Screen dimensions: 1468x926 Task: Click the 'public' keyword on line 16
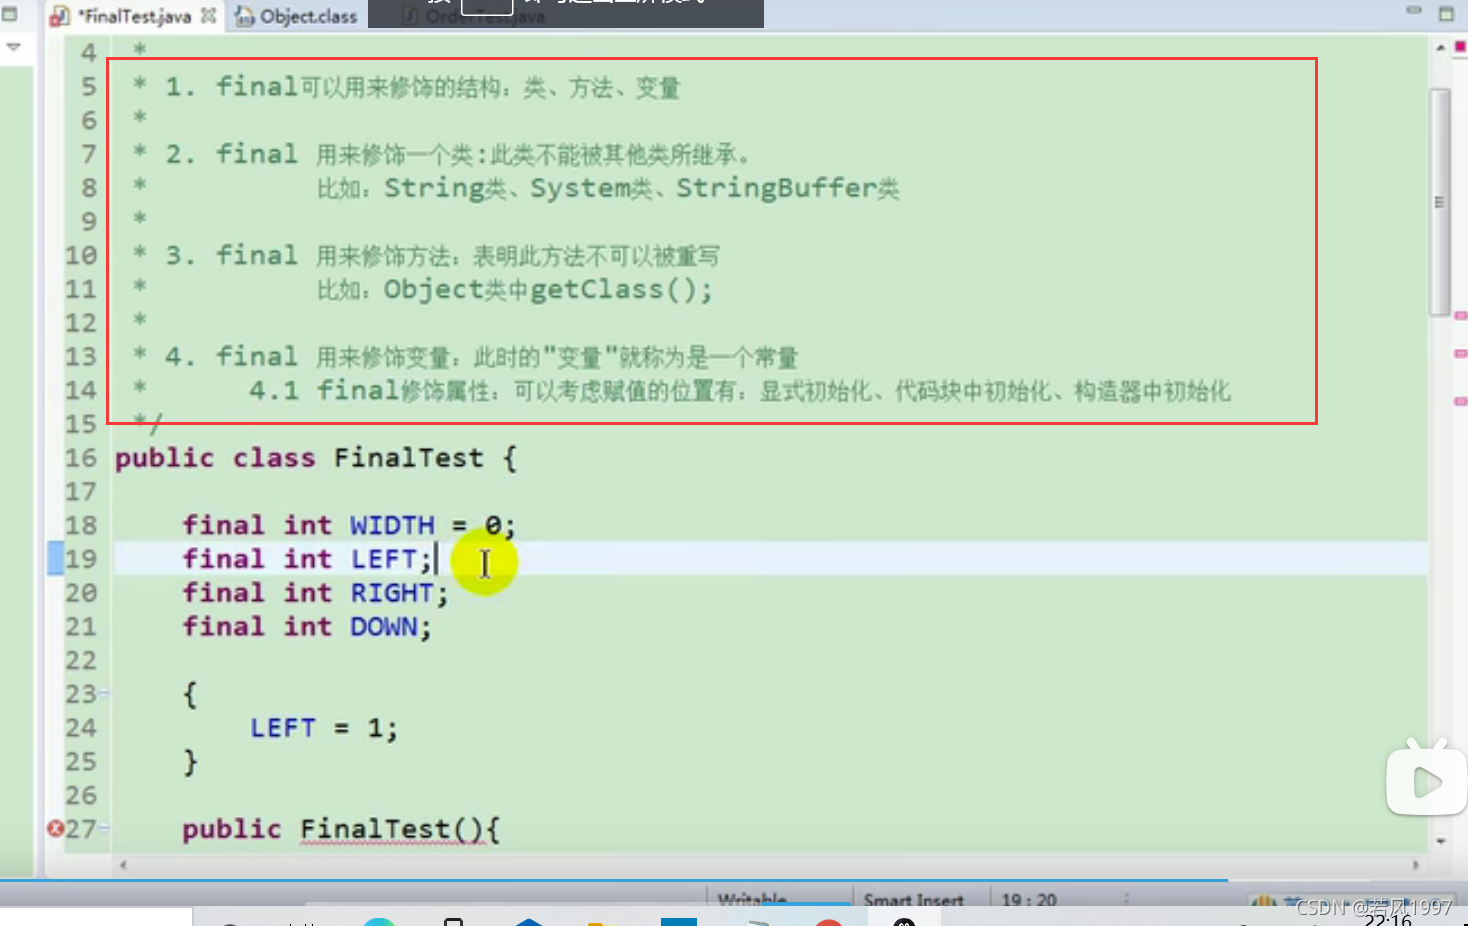click(x=165, y=458)
